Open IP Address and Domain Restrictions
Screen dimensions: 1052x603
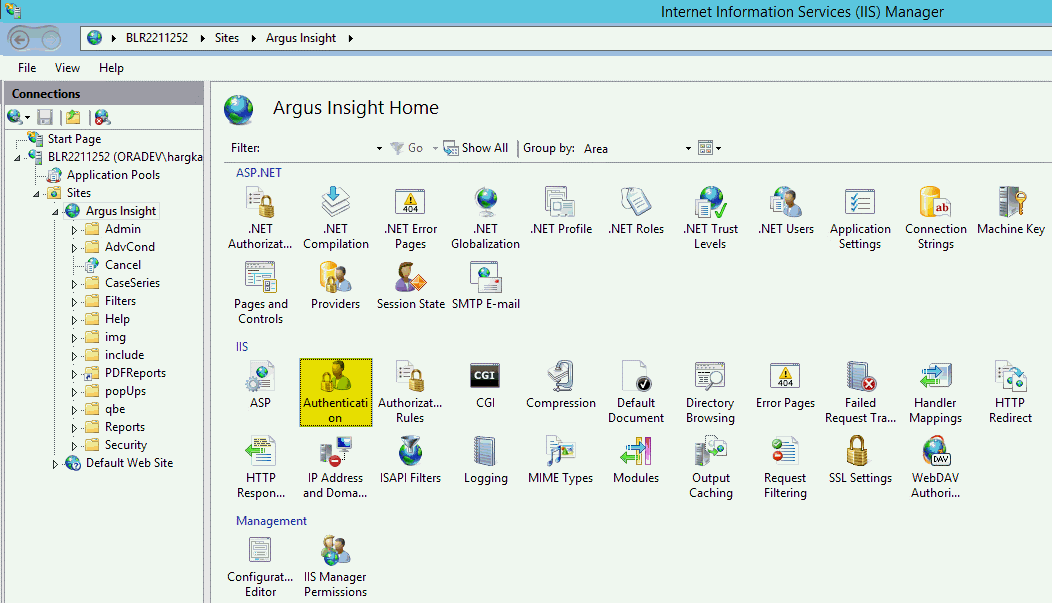[335, 467]
